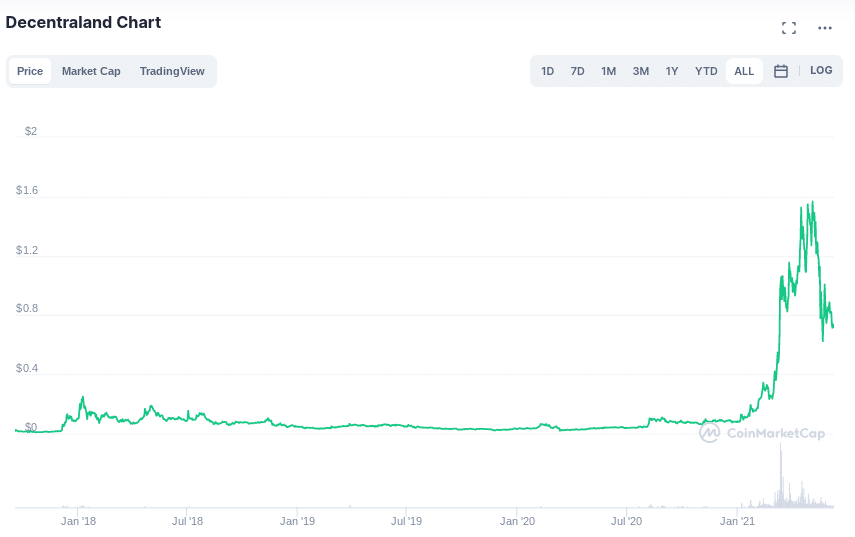
Task: Click the $0.4 price axis label
Action: click(27, 369)
